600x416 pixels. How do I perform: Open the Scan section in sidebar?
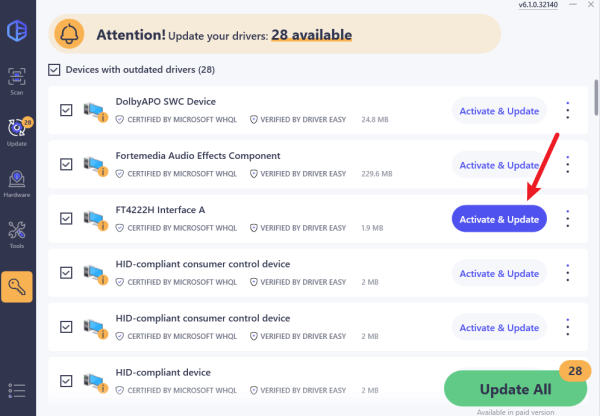[17, 82]
